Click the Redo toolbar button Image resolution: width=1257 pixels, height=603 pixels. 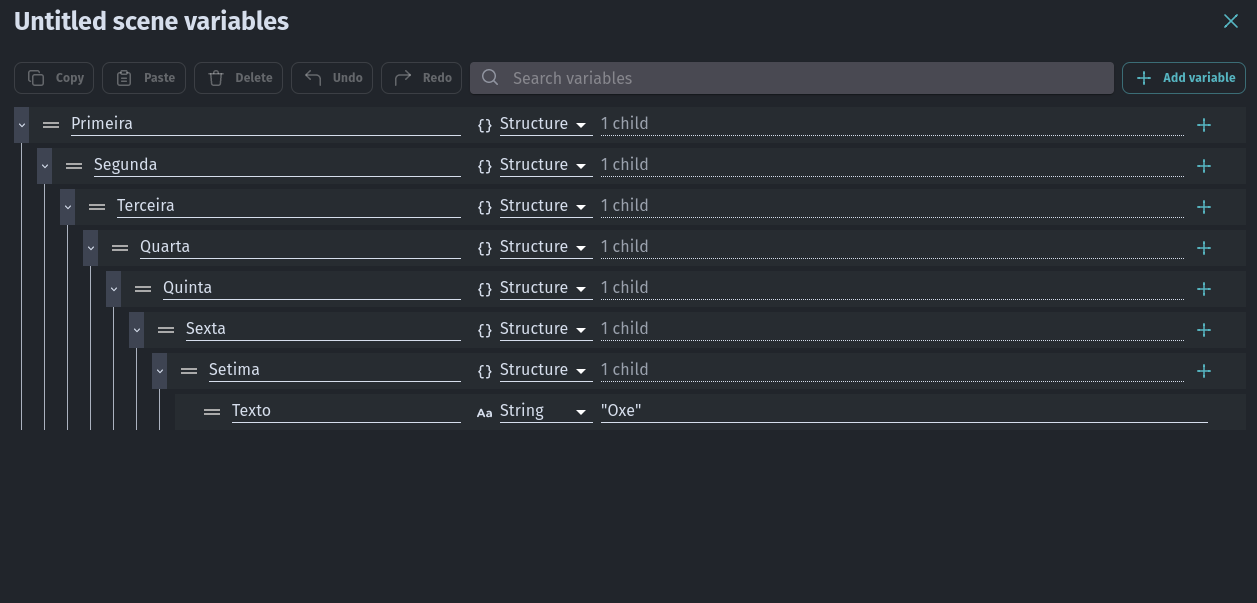pos(422,78)
